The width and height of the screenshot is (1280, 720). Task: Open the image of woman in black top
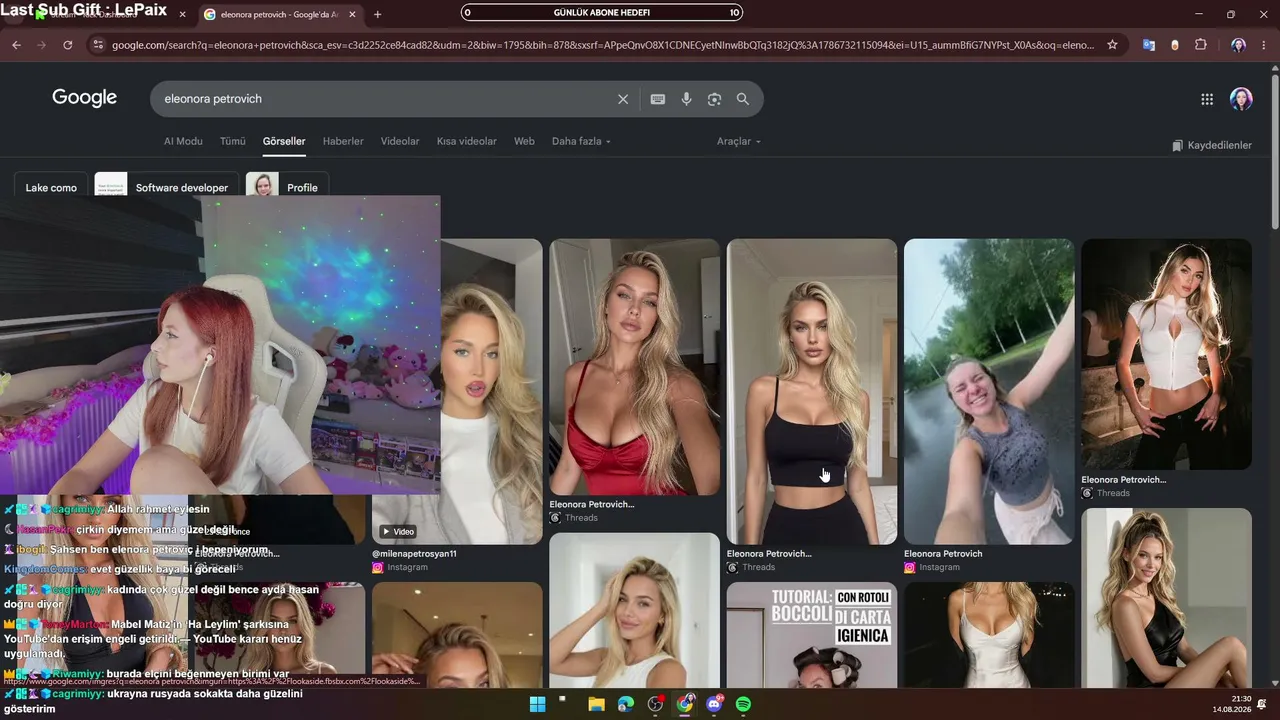point(812,391)
